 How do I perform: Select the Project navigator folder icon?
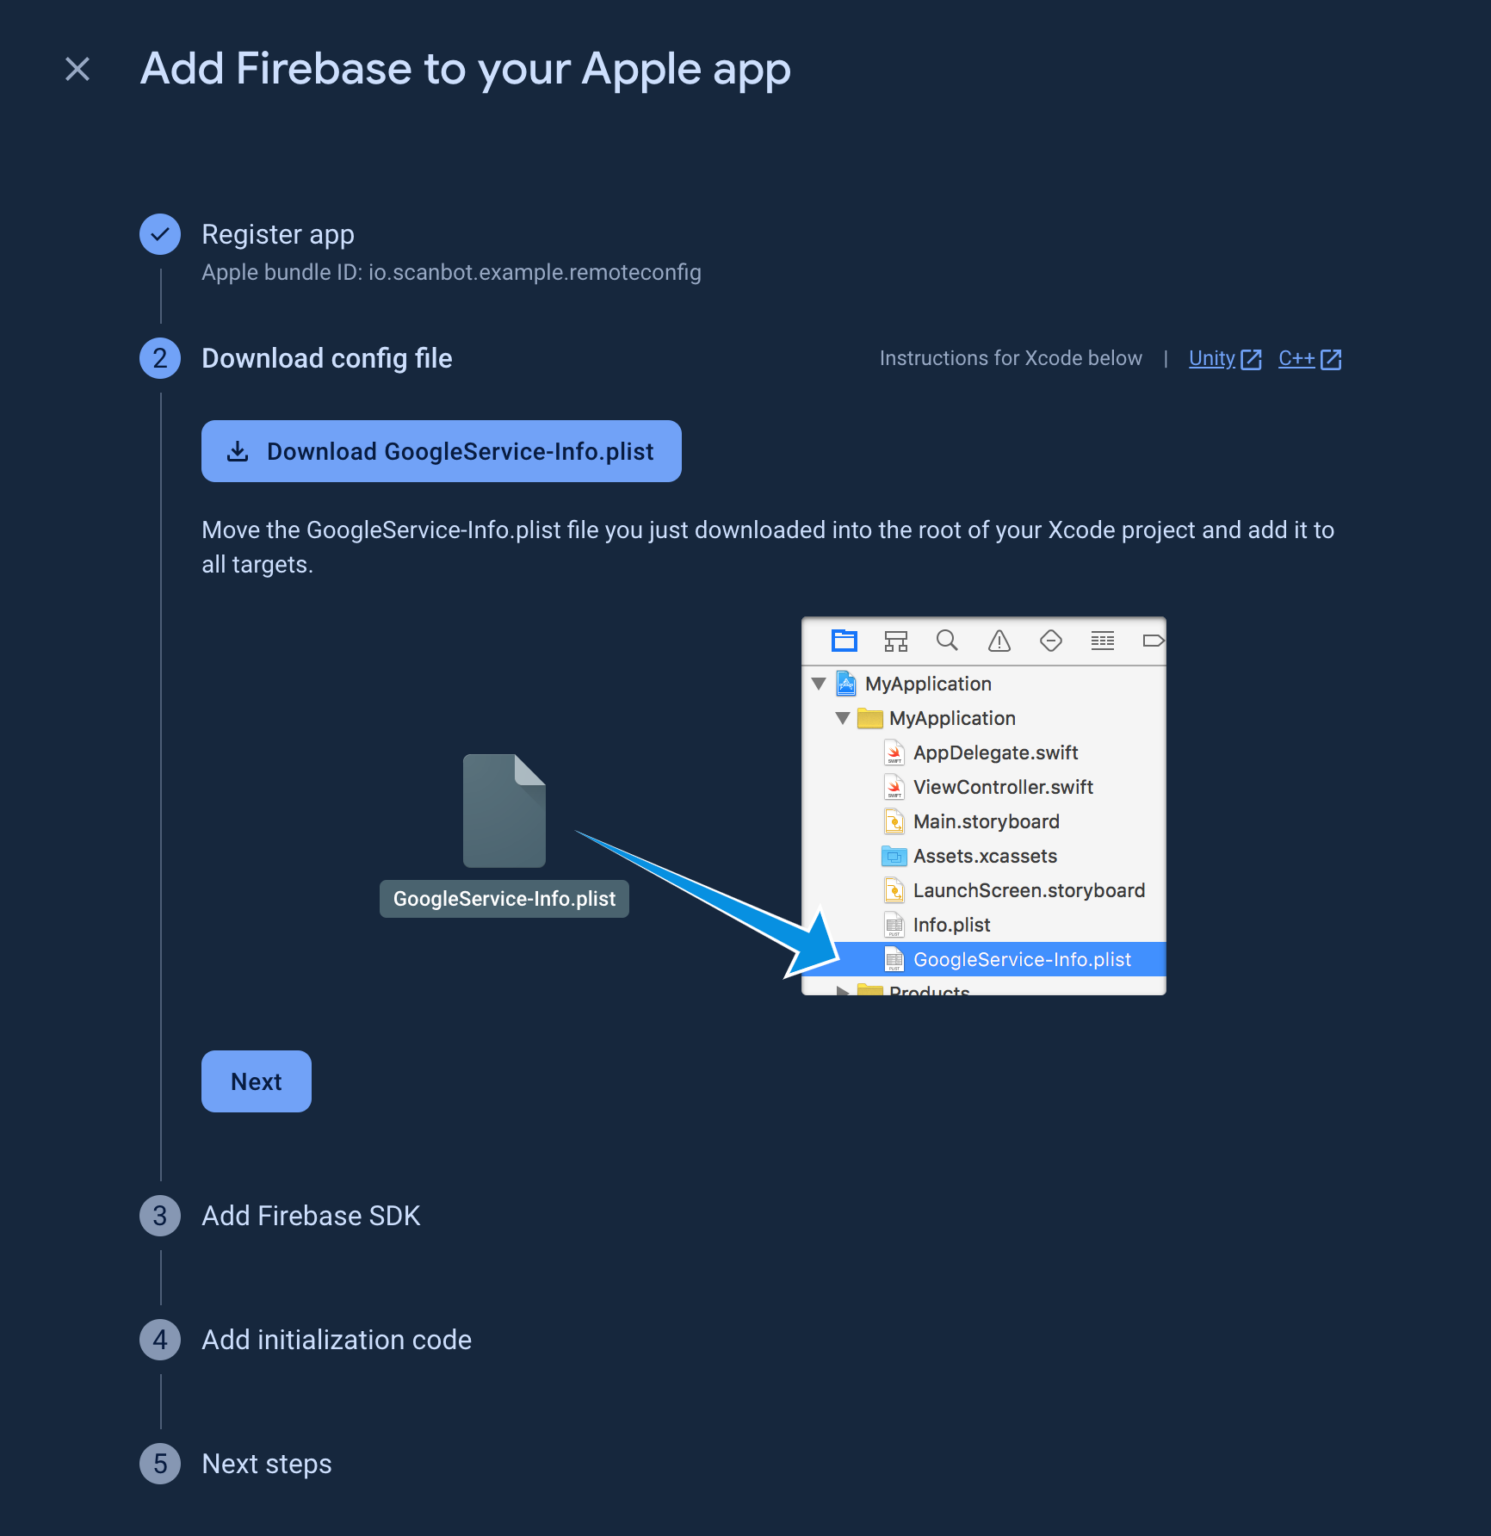point(844,640)
